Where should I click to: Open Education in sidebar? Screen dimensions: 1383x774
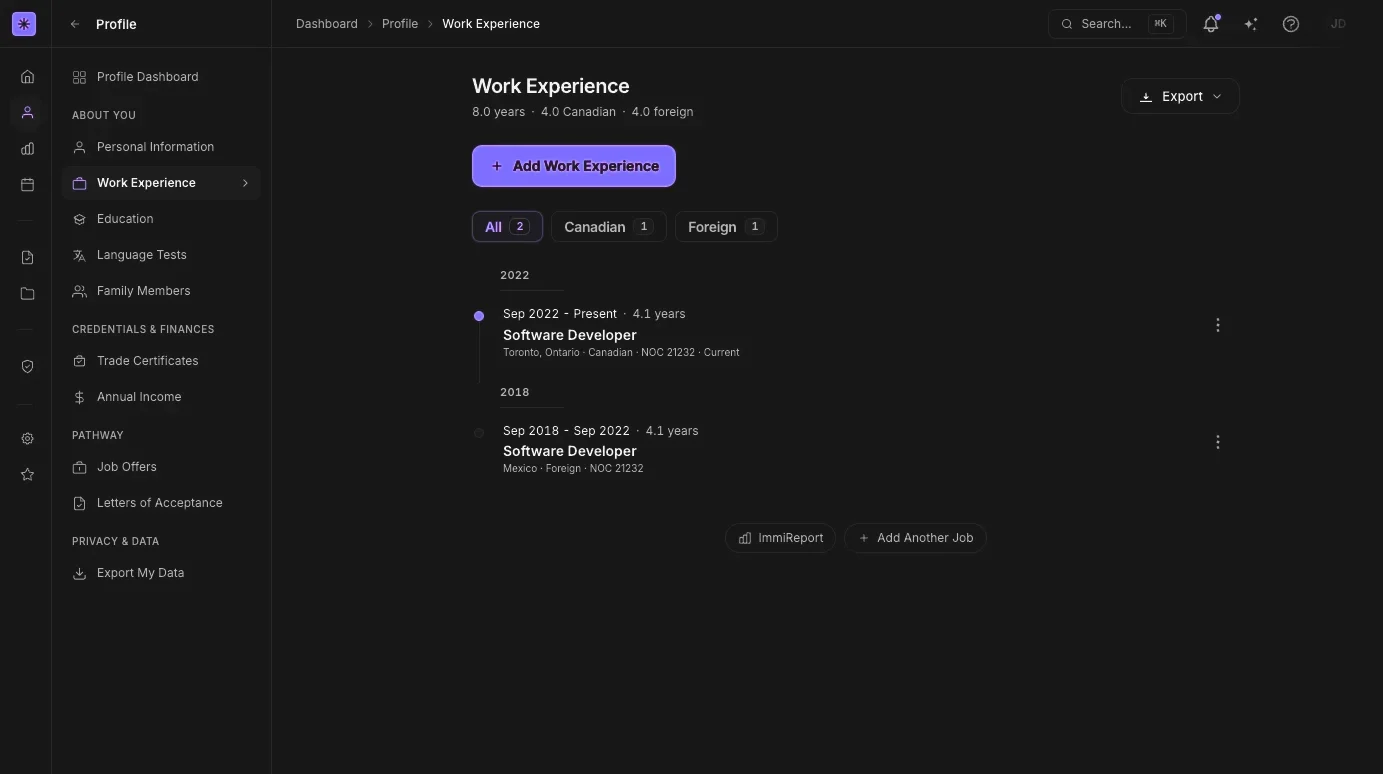point(161,219)
